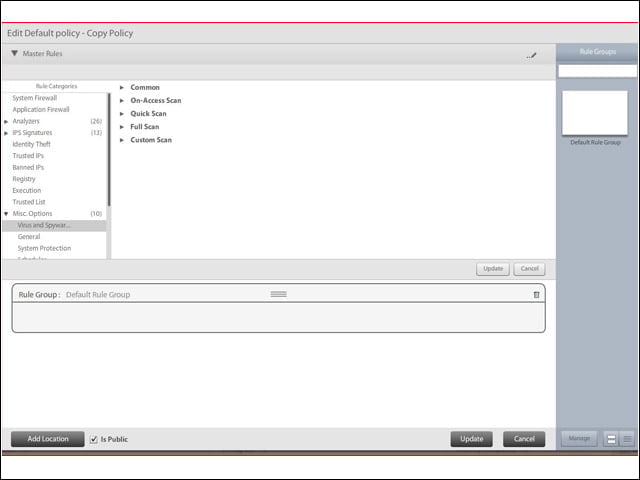Grab the Rule Group drag handle icon
The width and height of the screenshot is (640, 480).
[278, 294]
